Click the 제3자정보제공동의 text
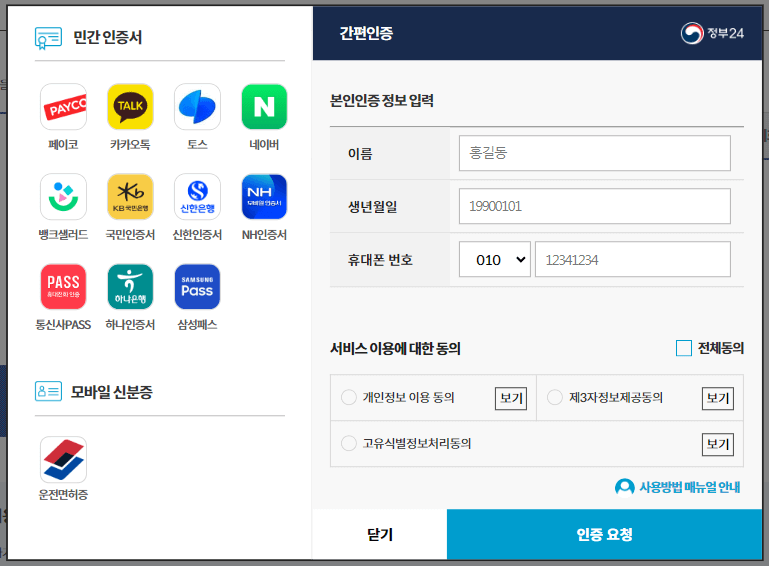 (616, 397)
